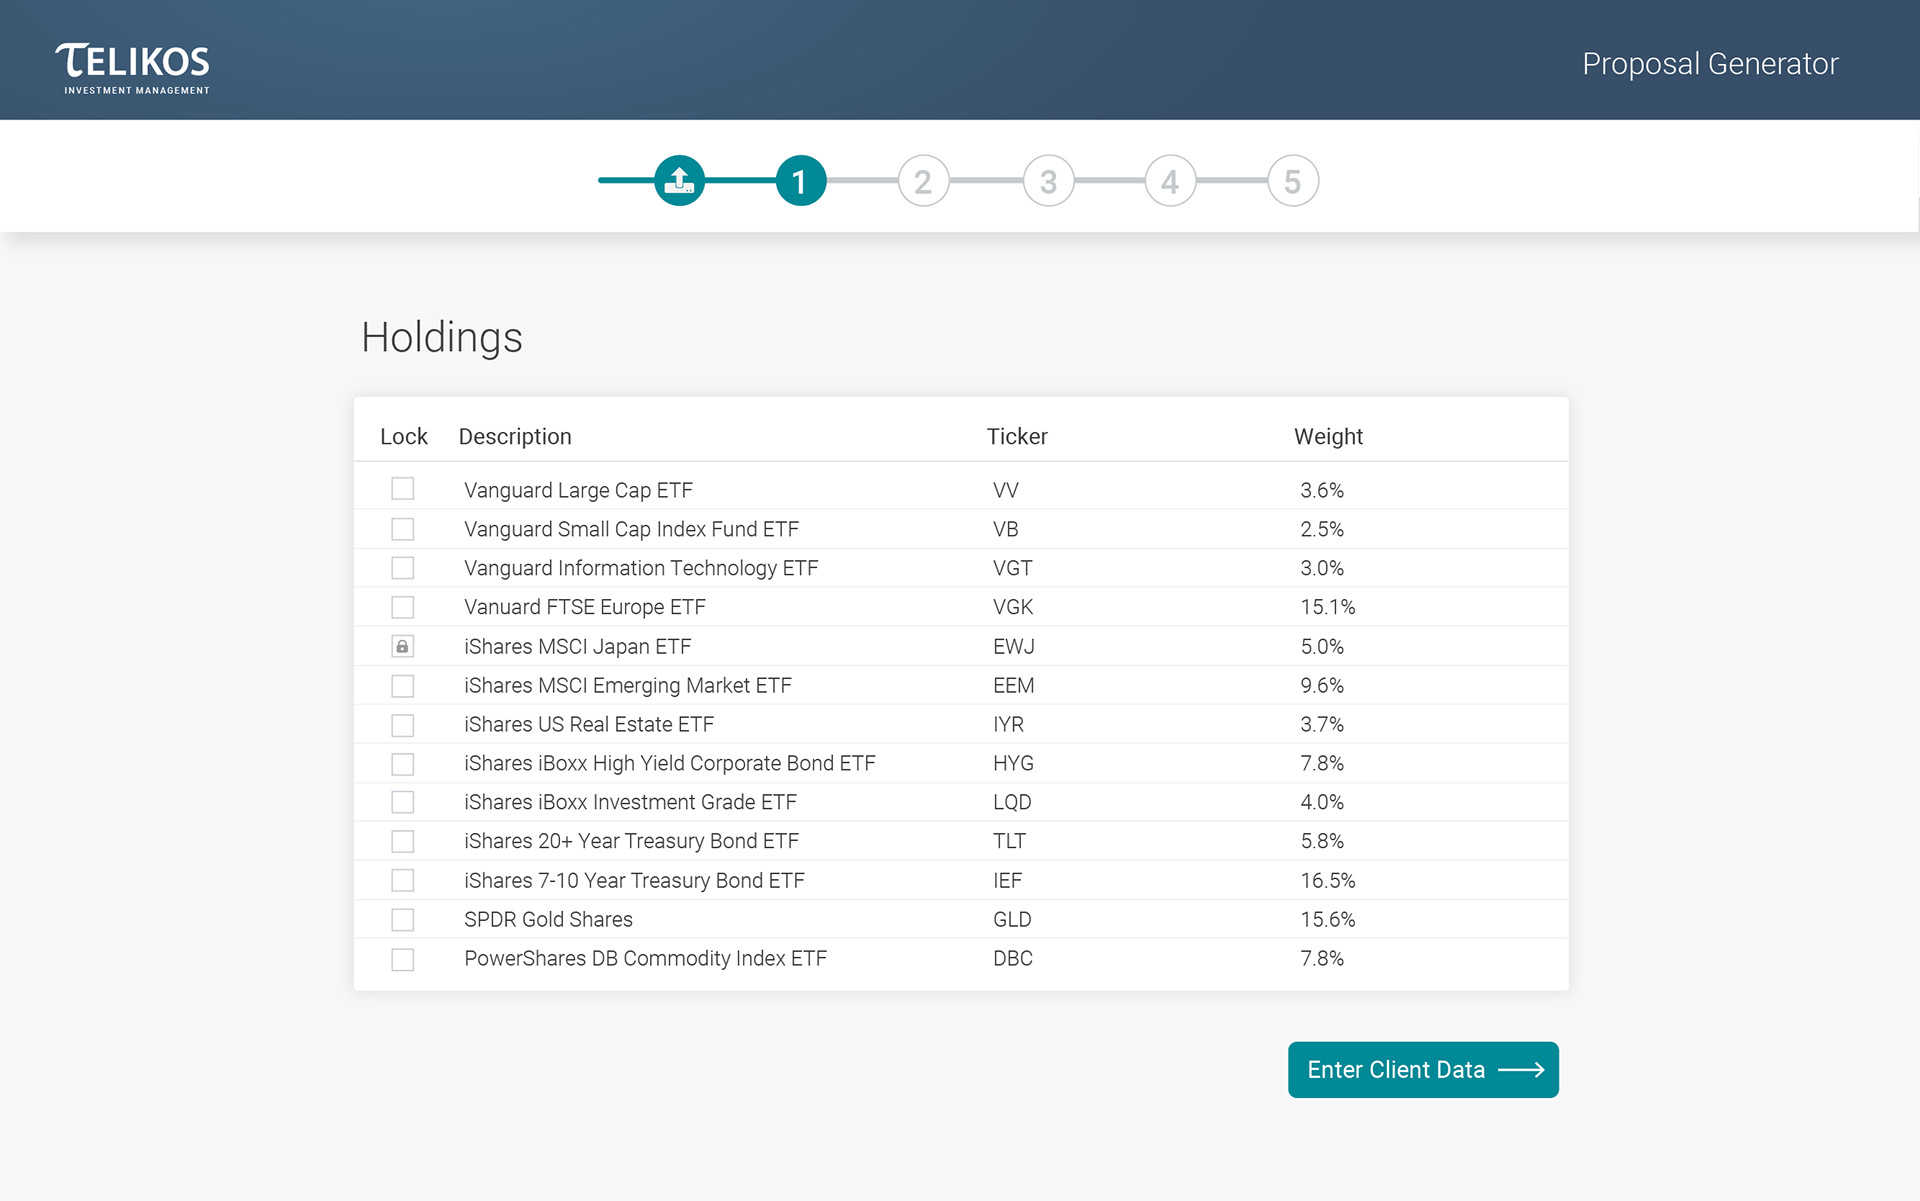Enable lock on Vanguard Information Technology ETF
The width and height of the screenshot is (1920, 1201).
click(402, 568)
